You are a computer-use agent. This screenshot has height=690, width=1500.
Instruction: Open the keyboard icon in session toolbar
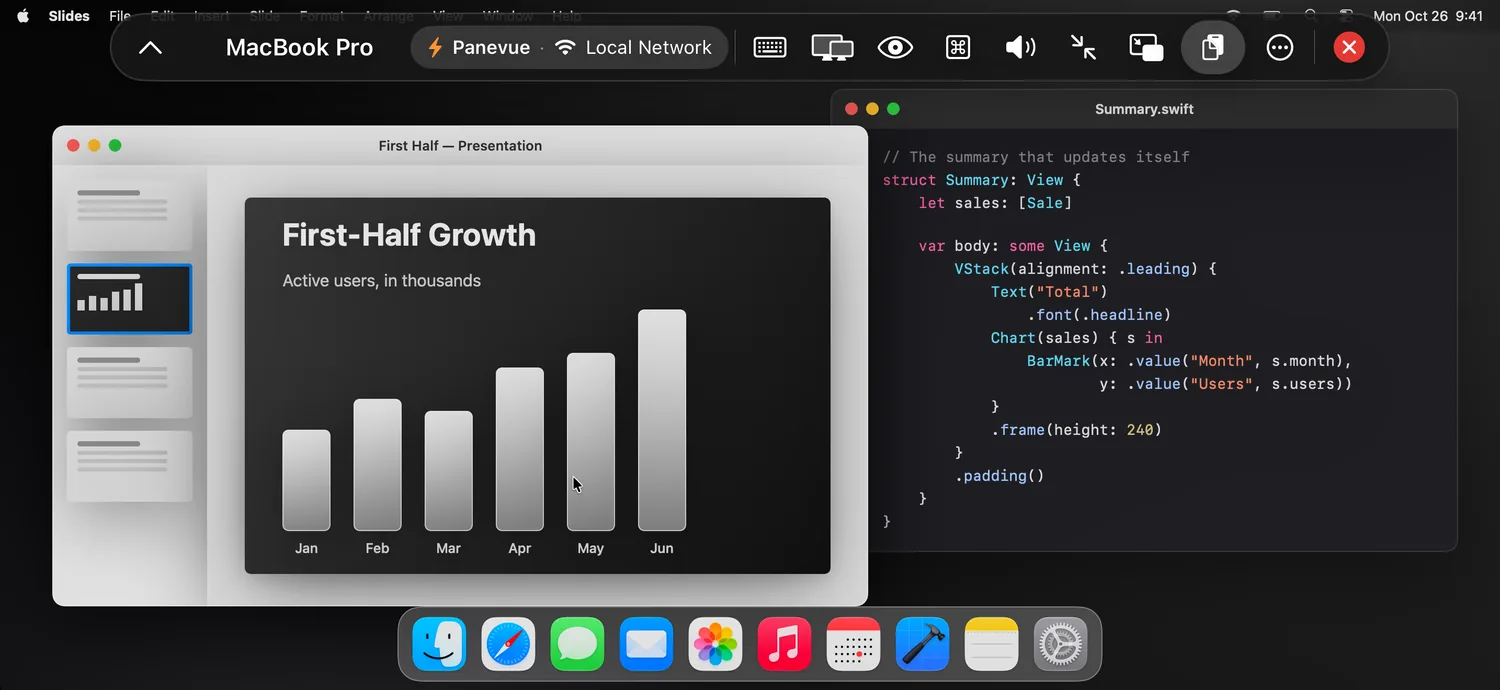point(769,47)
